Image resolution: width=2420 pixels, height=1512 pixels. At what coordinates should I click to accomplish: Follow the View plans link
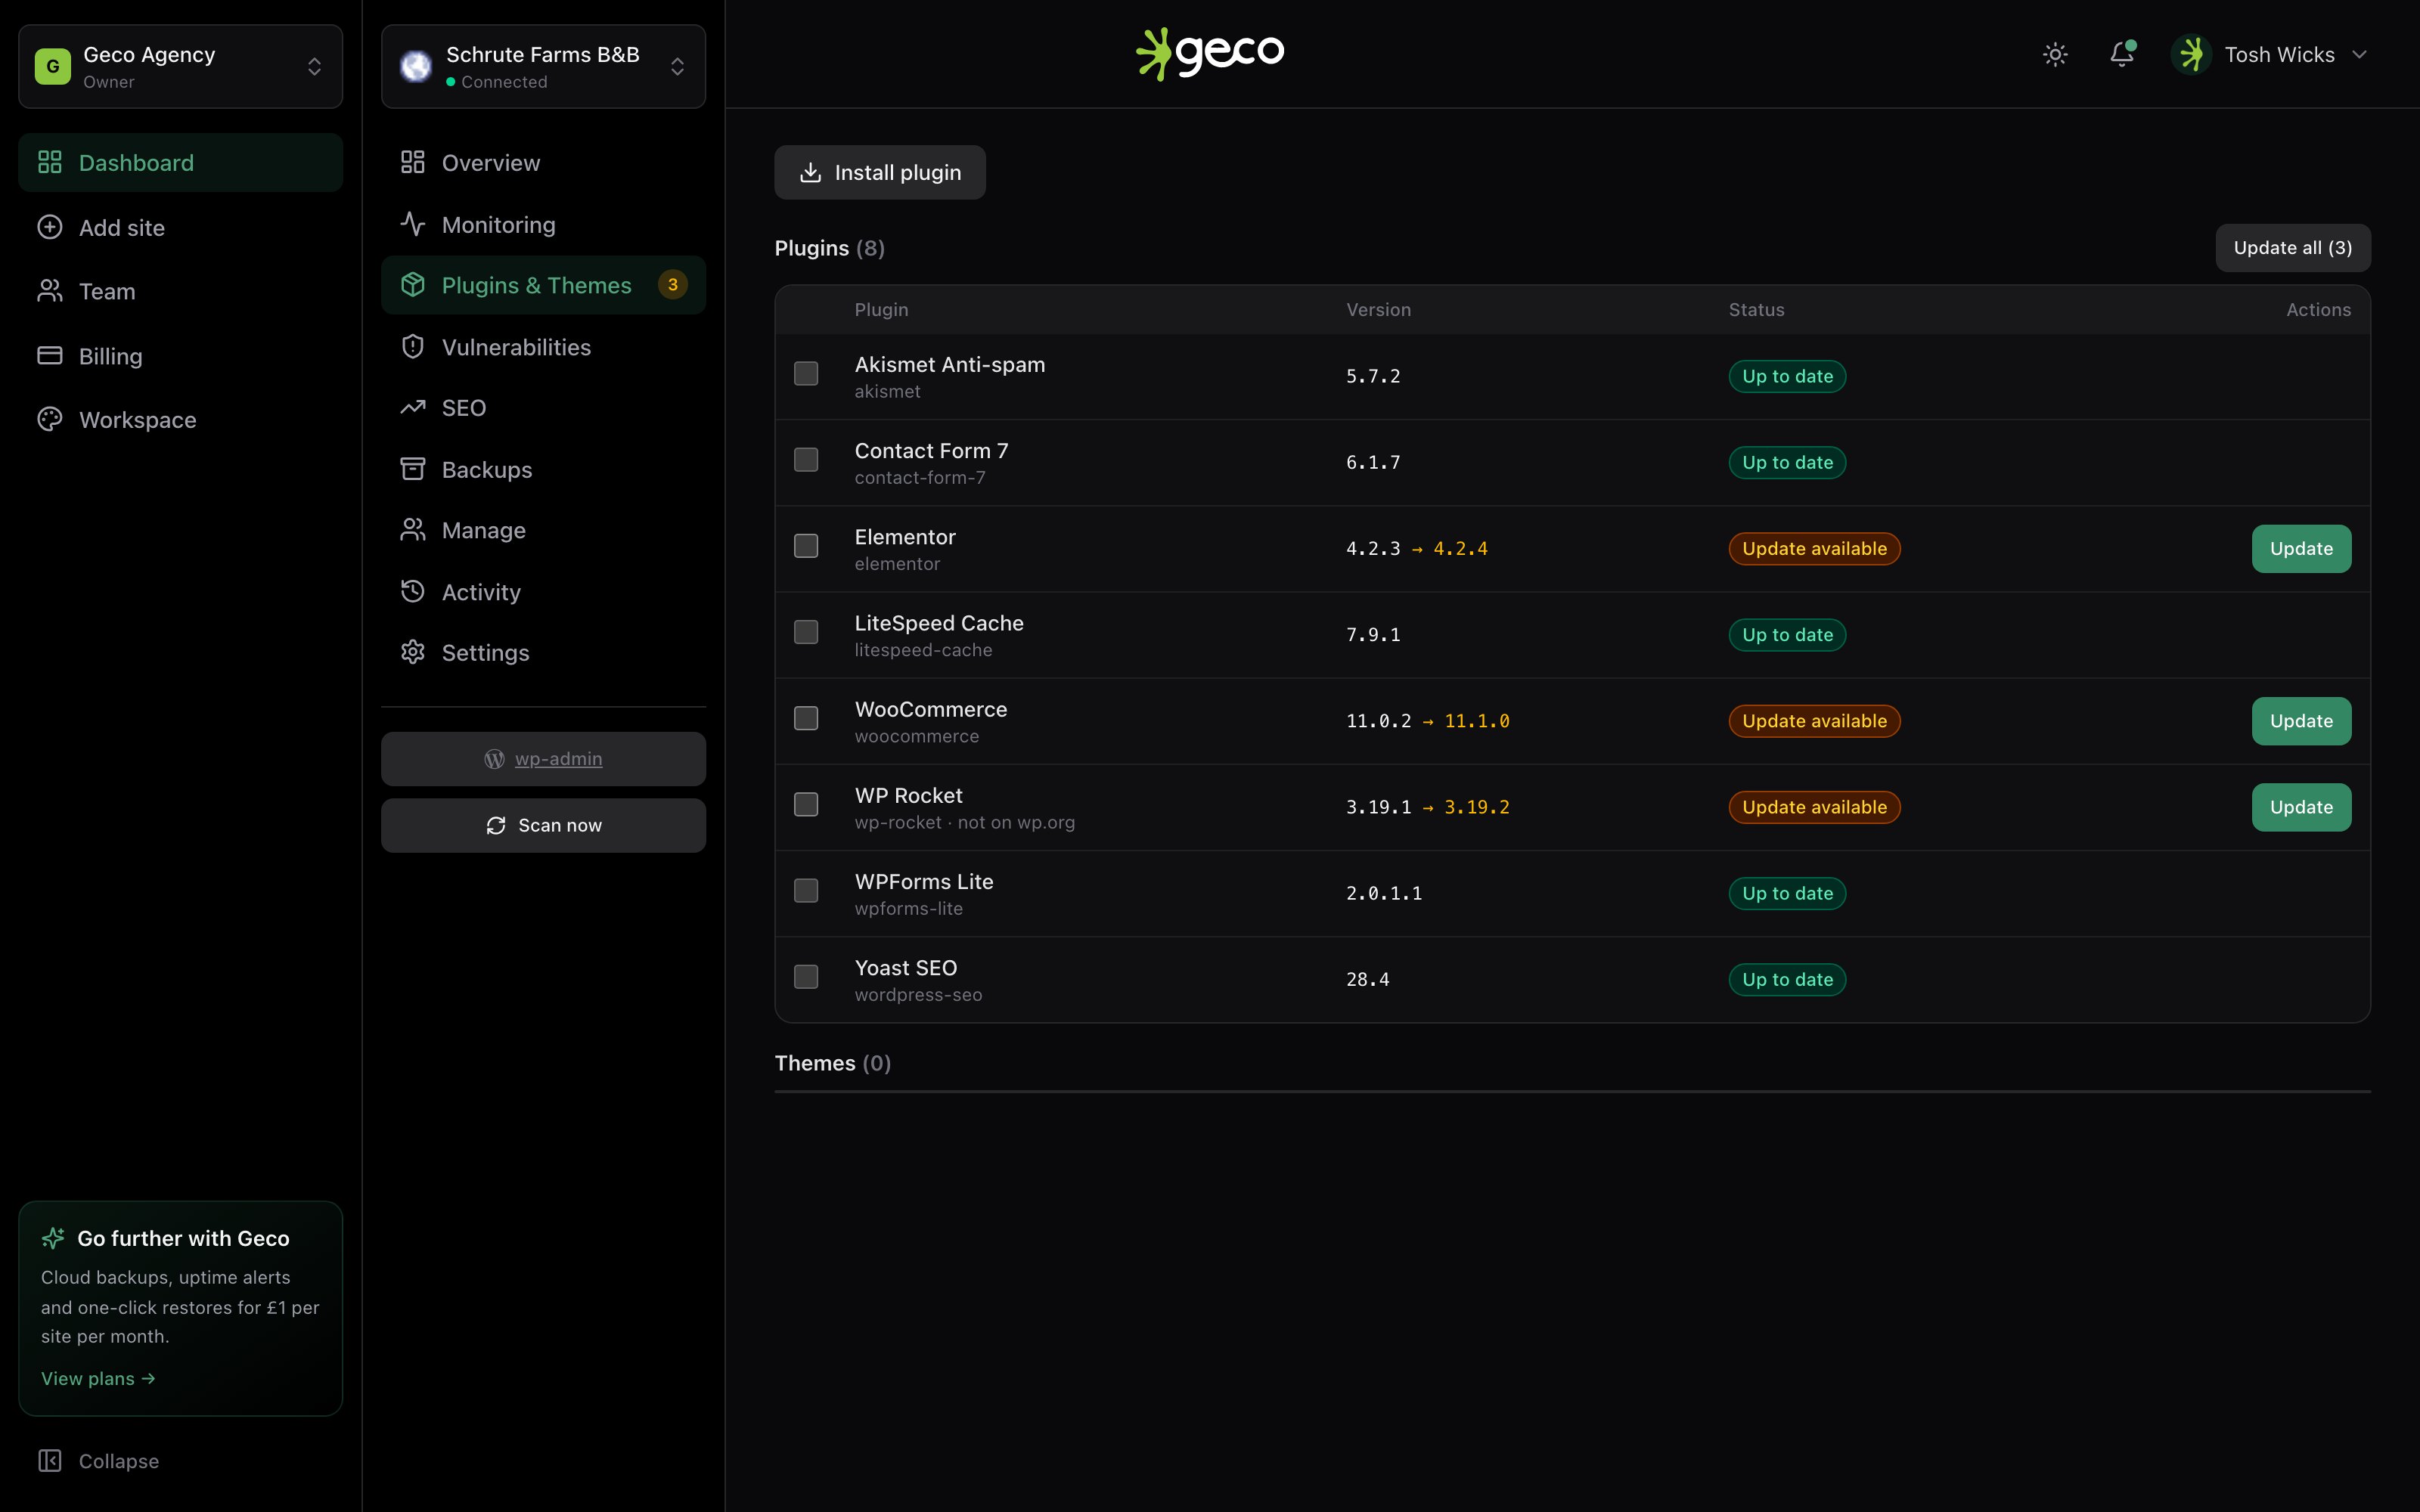pyautogui.click(x=98, y=1378)
